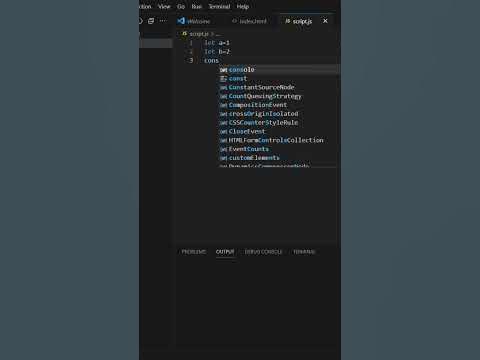Screen dimensions: 480x360
Task: Click the refresh explorer icon
Action: [141, 21]
